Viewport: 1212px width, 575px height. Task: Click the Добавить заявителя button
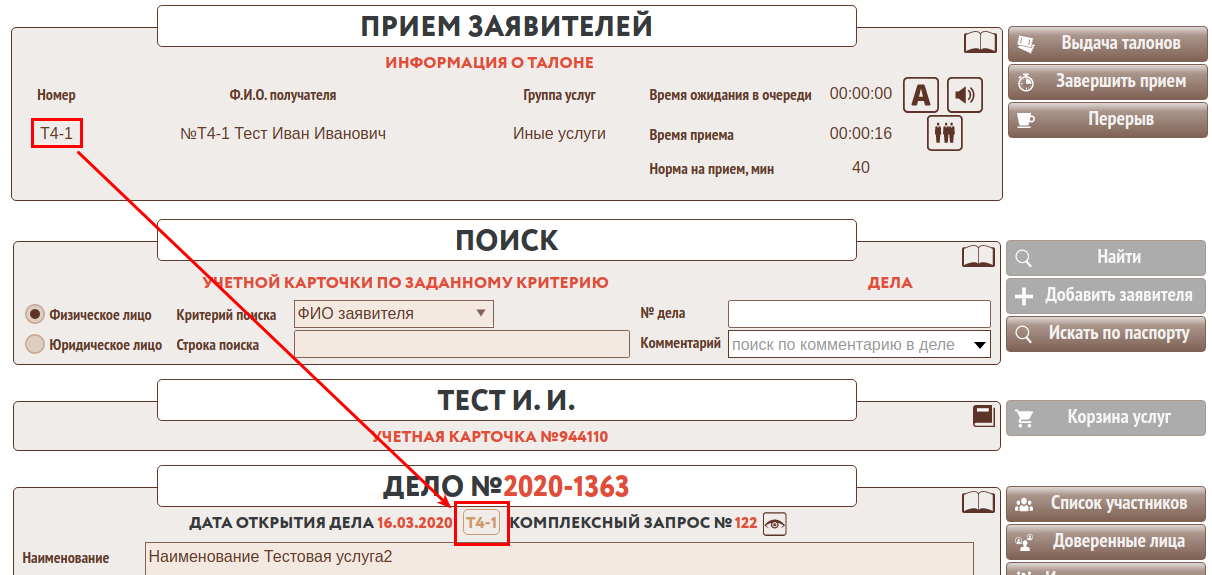(1106, 296)
